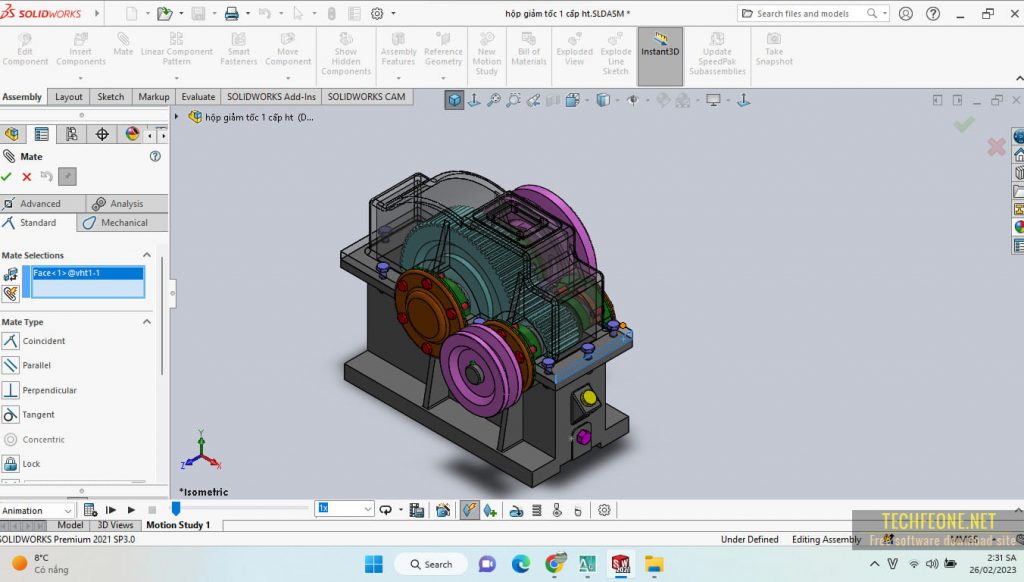
Task: Choose the Parallel mate type
Action: [x=36, y=365]
